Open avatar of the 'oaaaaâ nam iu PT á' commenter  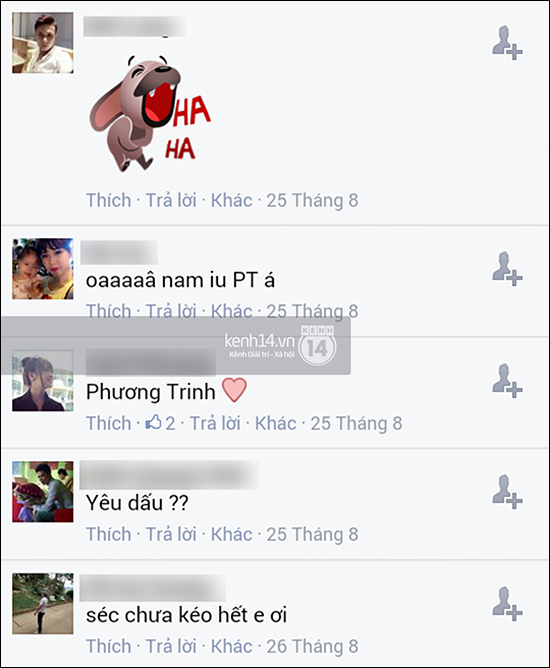(x=43, y=268)
